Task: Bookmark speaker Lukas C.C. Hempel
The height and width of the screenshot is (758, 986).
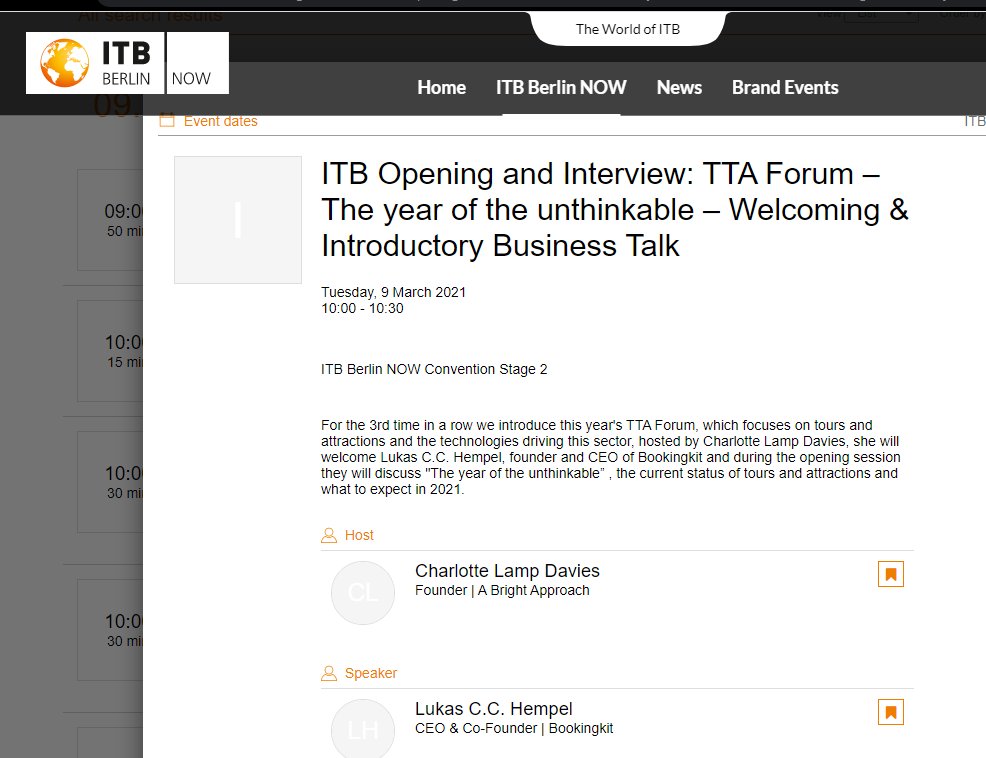Action: point(890,712)
